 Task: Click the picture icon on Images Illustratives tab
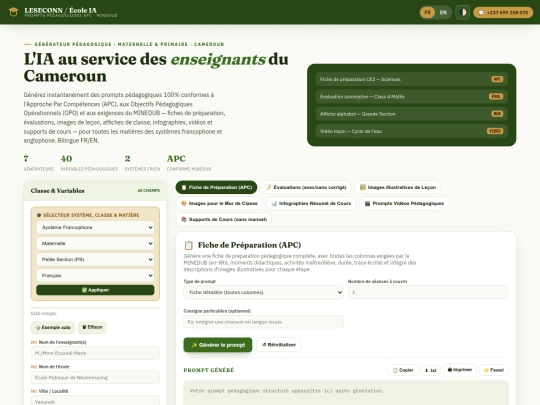click(363, 187)
